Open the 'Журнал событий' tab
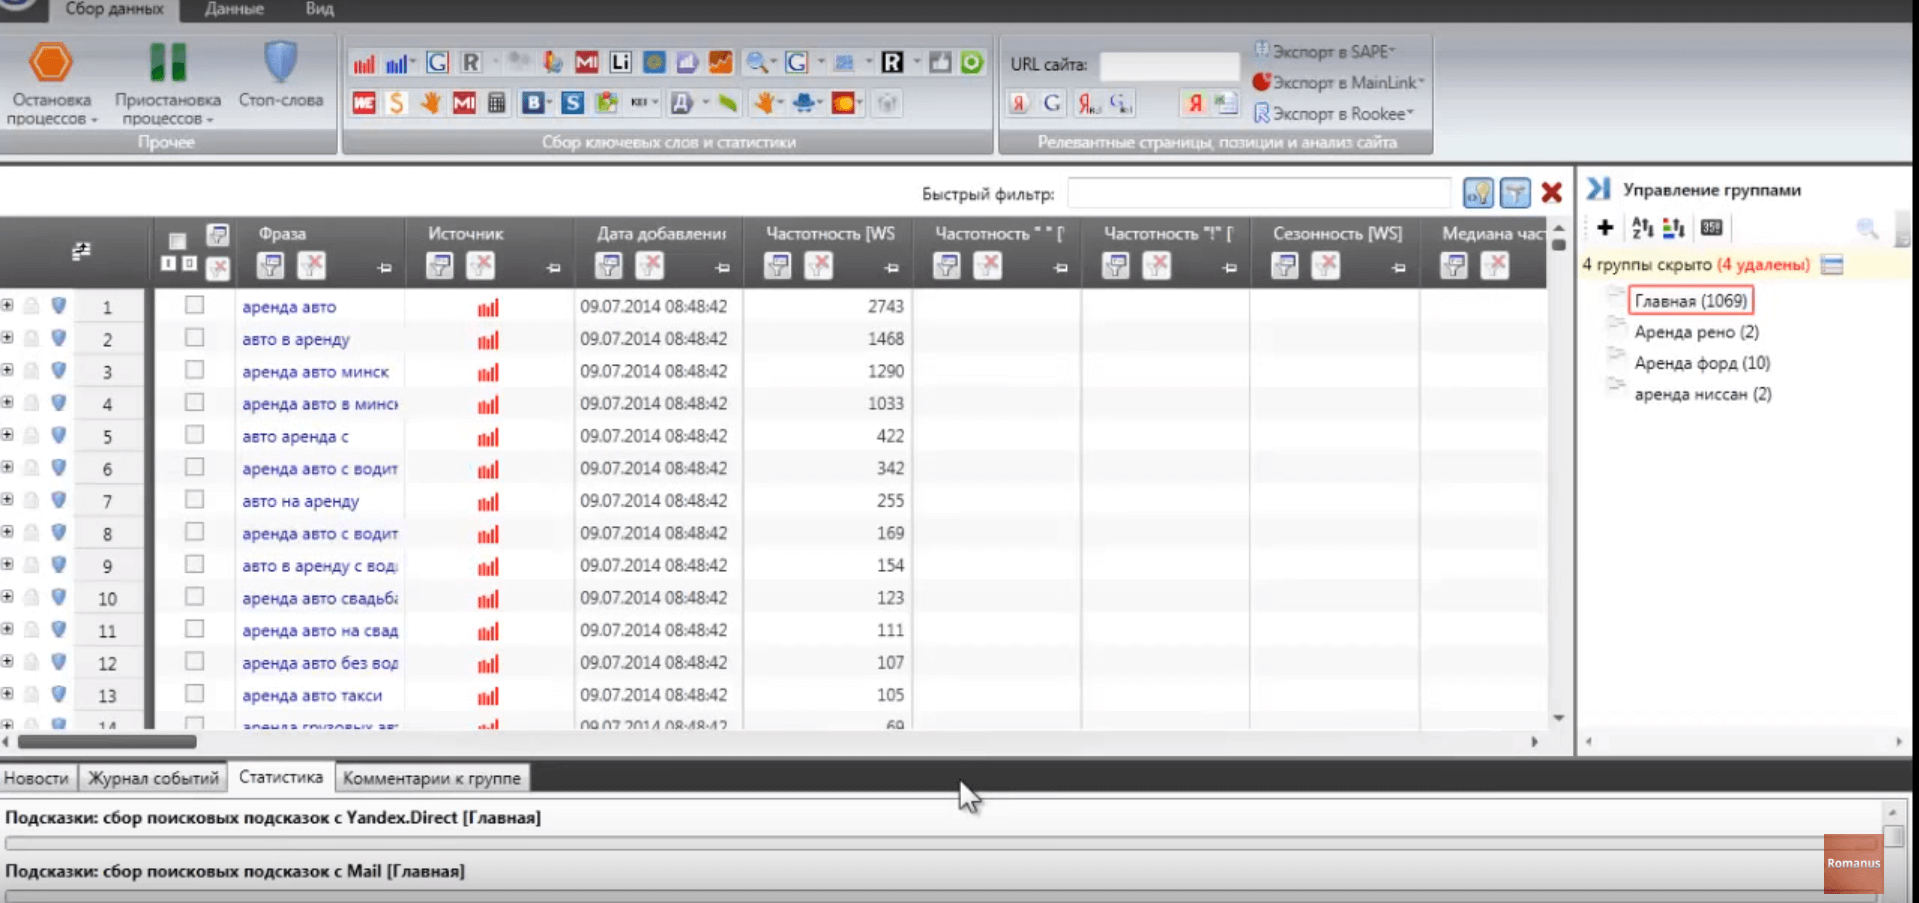This screenshot has width=1919, height=903. pyautogui.click(x=153, y=778)
